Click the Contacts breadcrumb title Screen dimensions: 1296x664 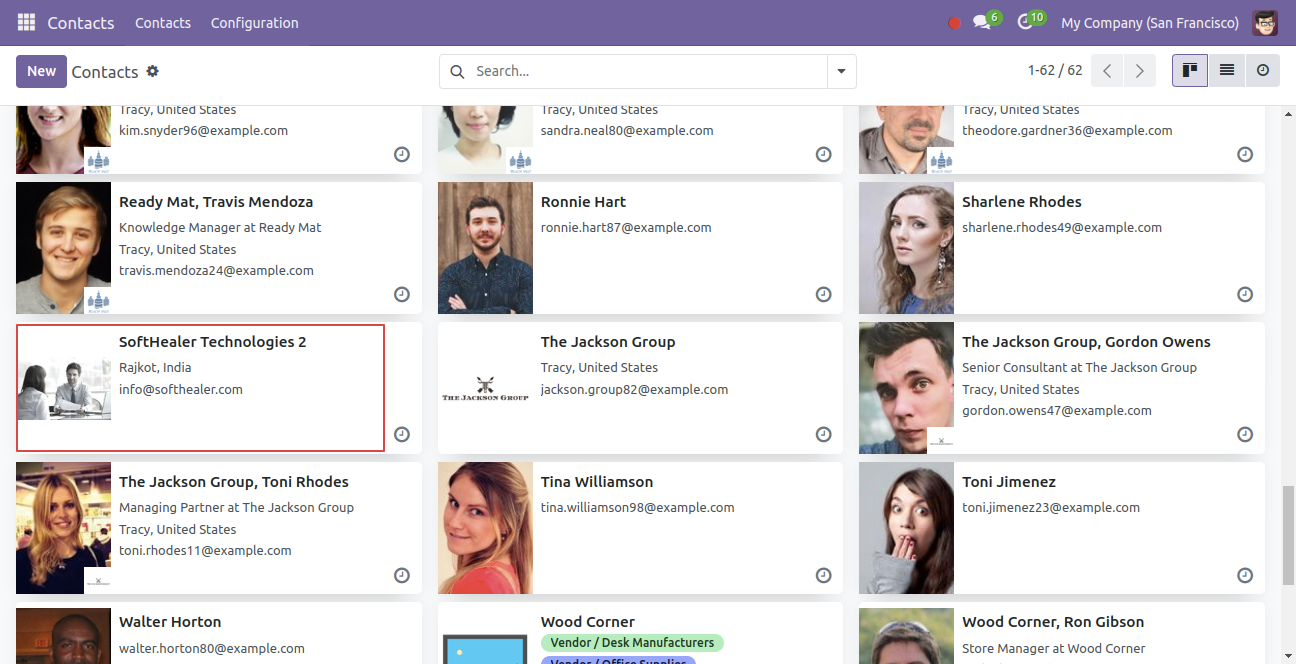[105, 72]
